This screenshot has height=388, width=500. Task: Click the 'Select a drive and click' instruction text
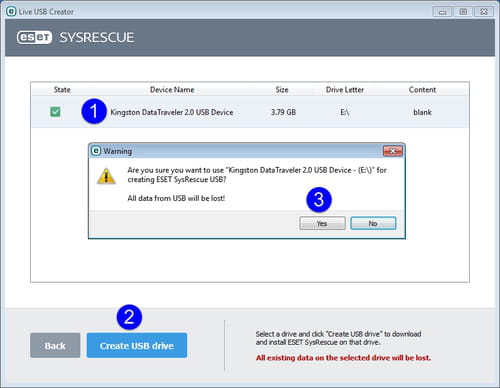pos(338,338)
